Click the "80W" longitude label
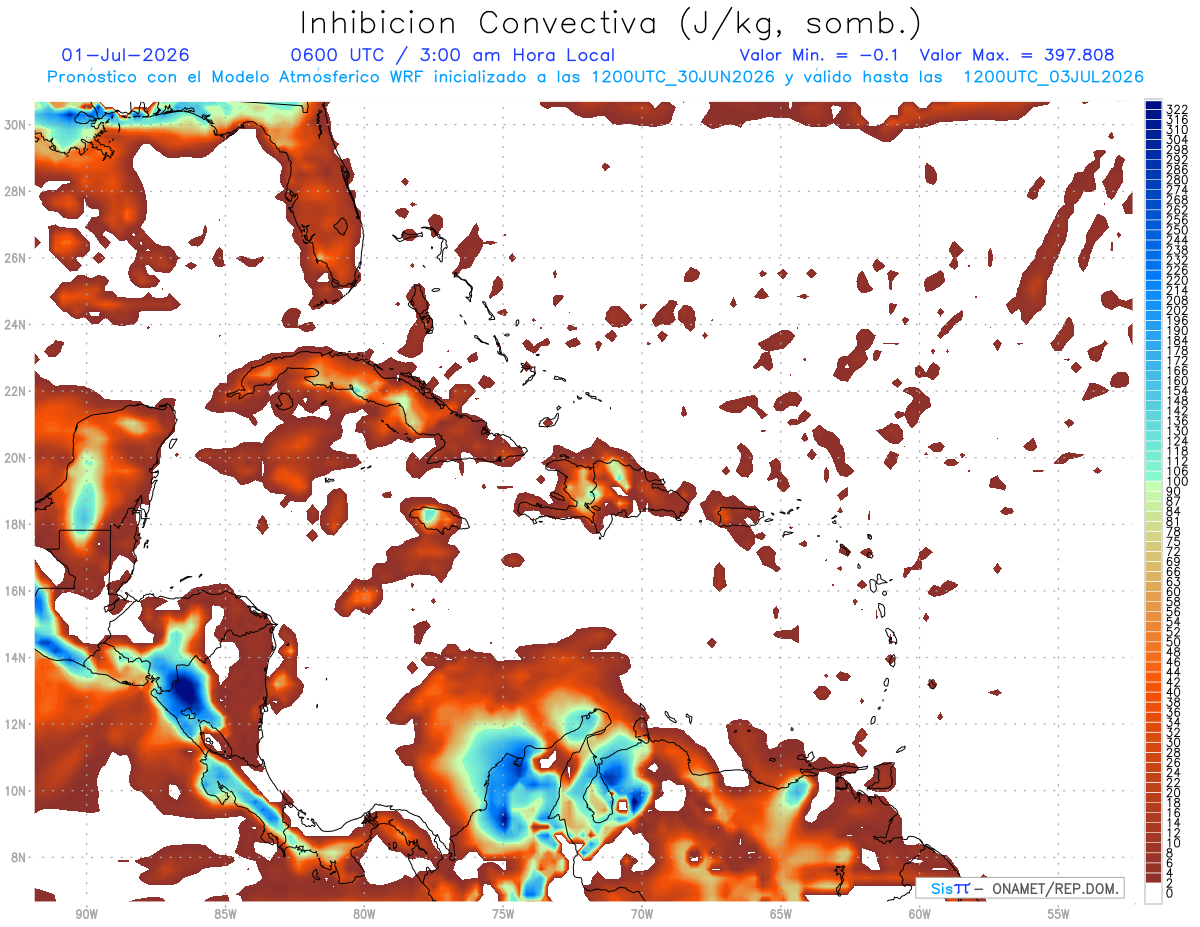 click(364, 914)
